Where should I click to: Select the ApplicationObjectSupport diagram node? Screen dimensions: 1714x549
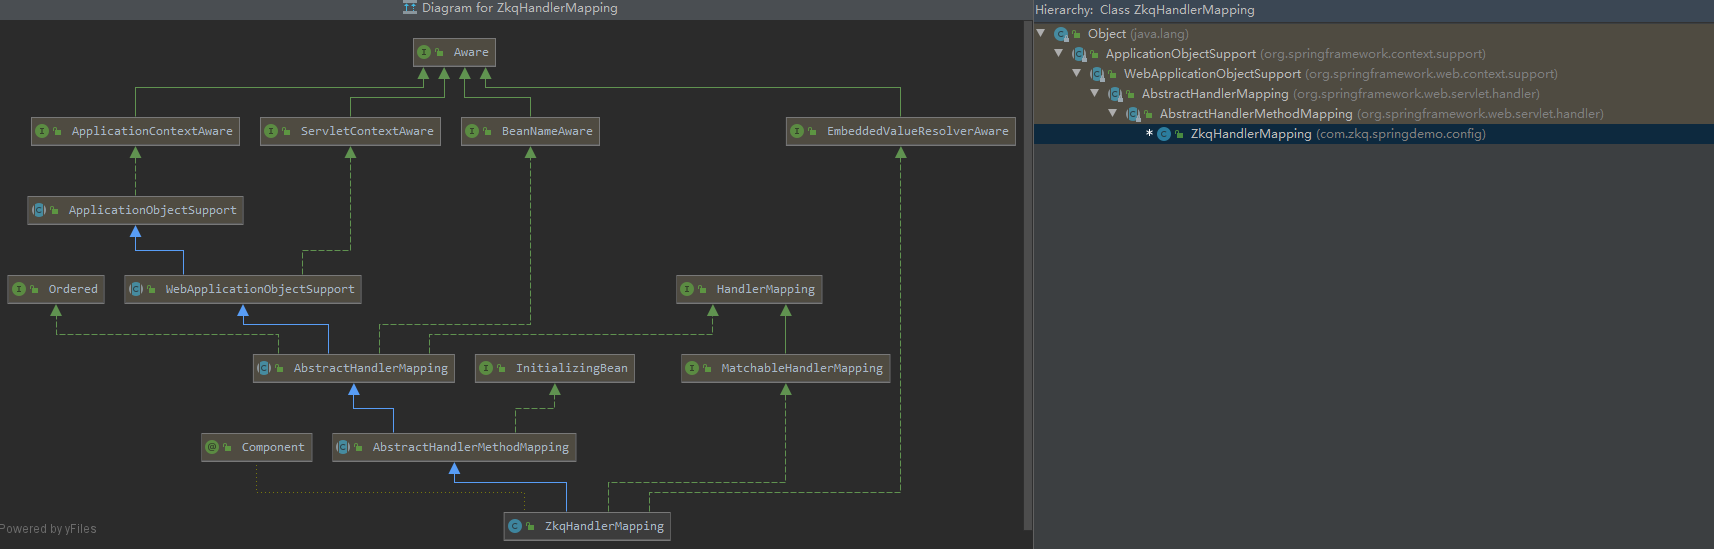[135, 210]
